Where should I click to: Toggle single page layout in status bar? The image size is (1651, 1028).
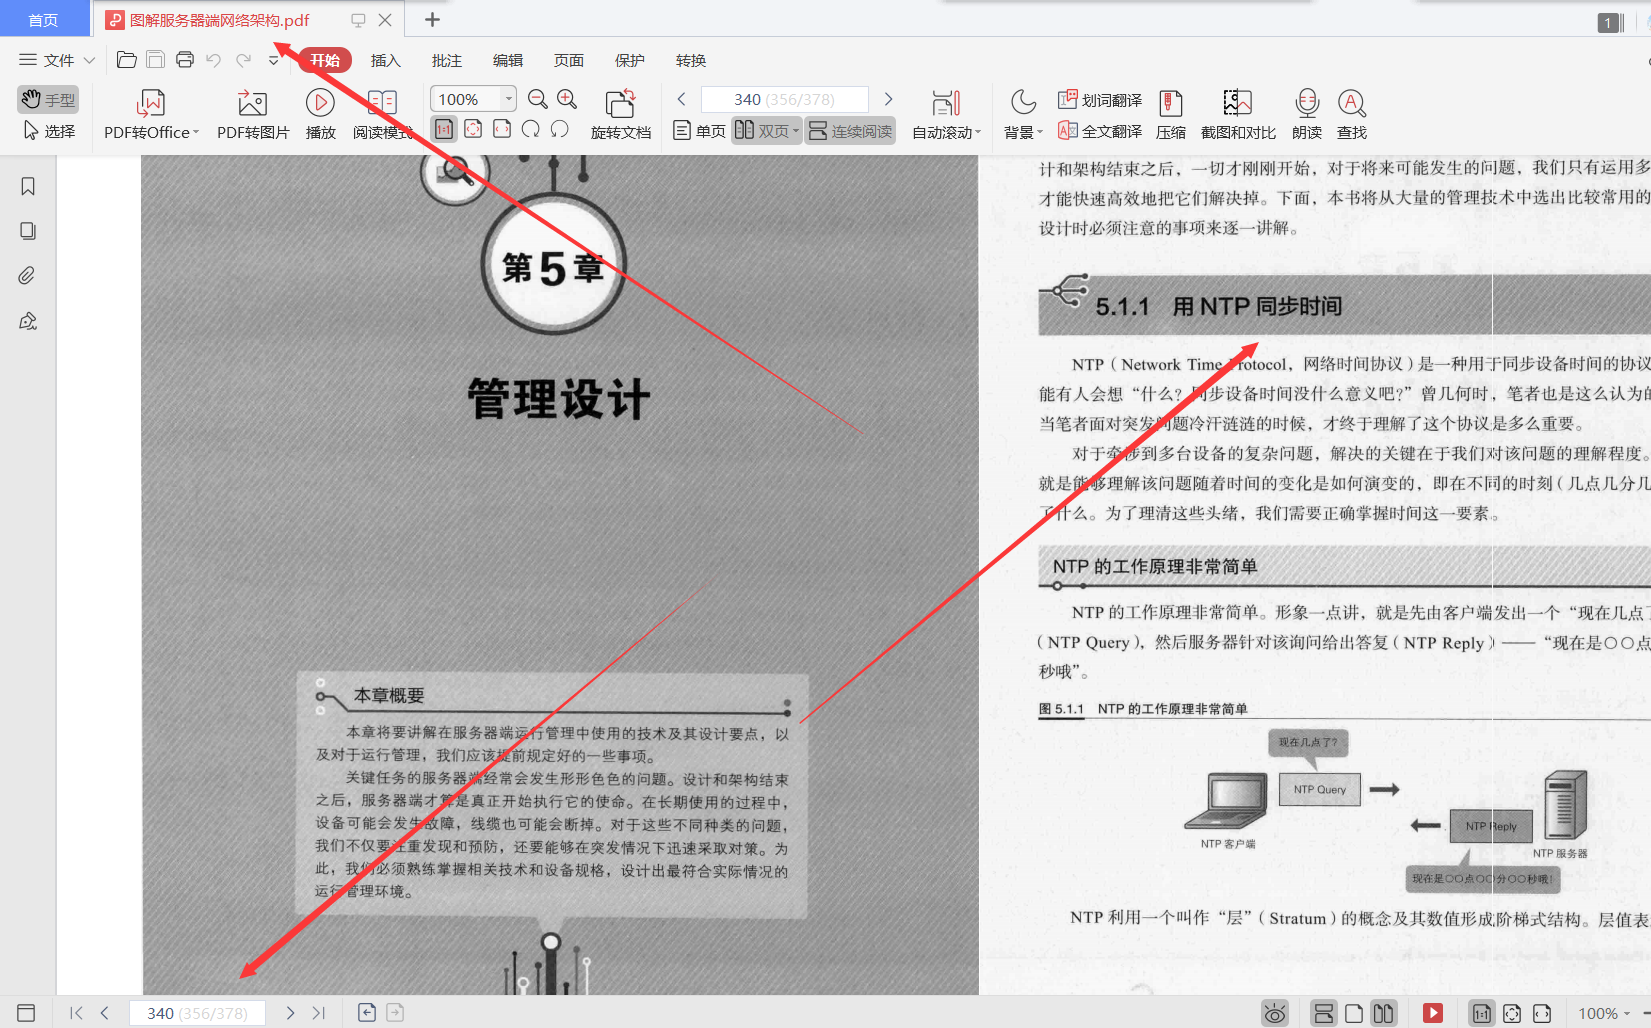click(x=1354, y=1013)
